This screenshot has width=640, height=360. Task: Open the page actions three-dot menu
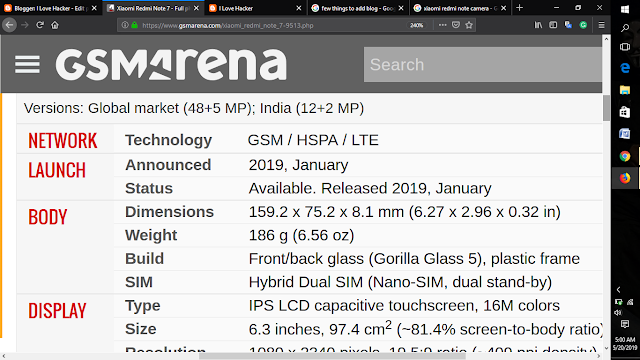click(x=442, y=25)
